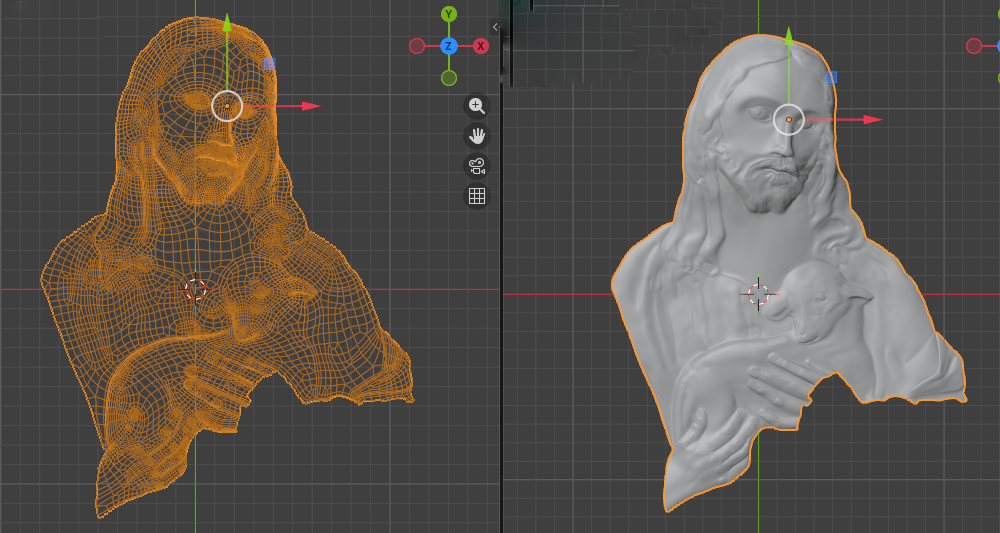
Task: Click green Y move arrow on wireframe model
Action: point(228,24)
